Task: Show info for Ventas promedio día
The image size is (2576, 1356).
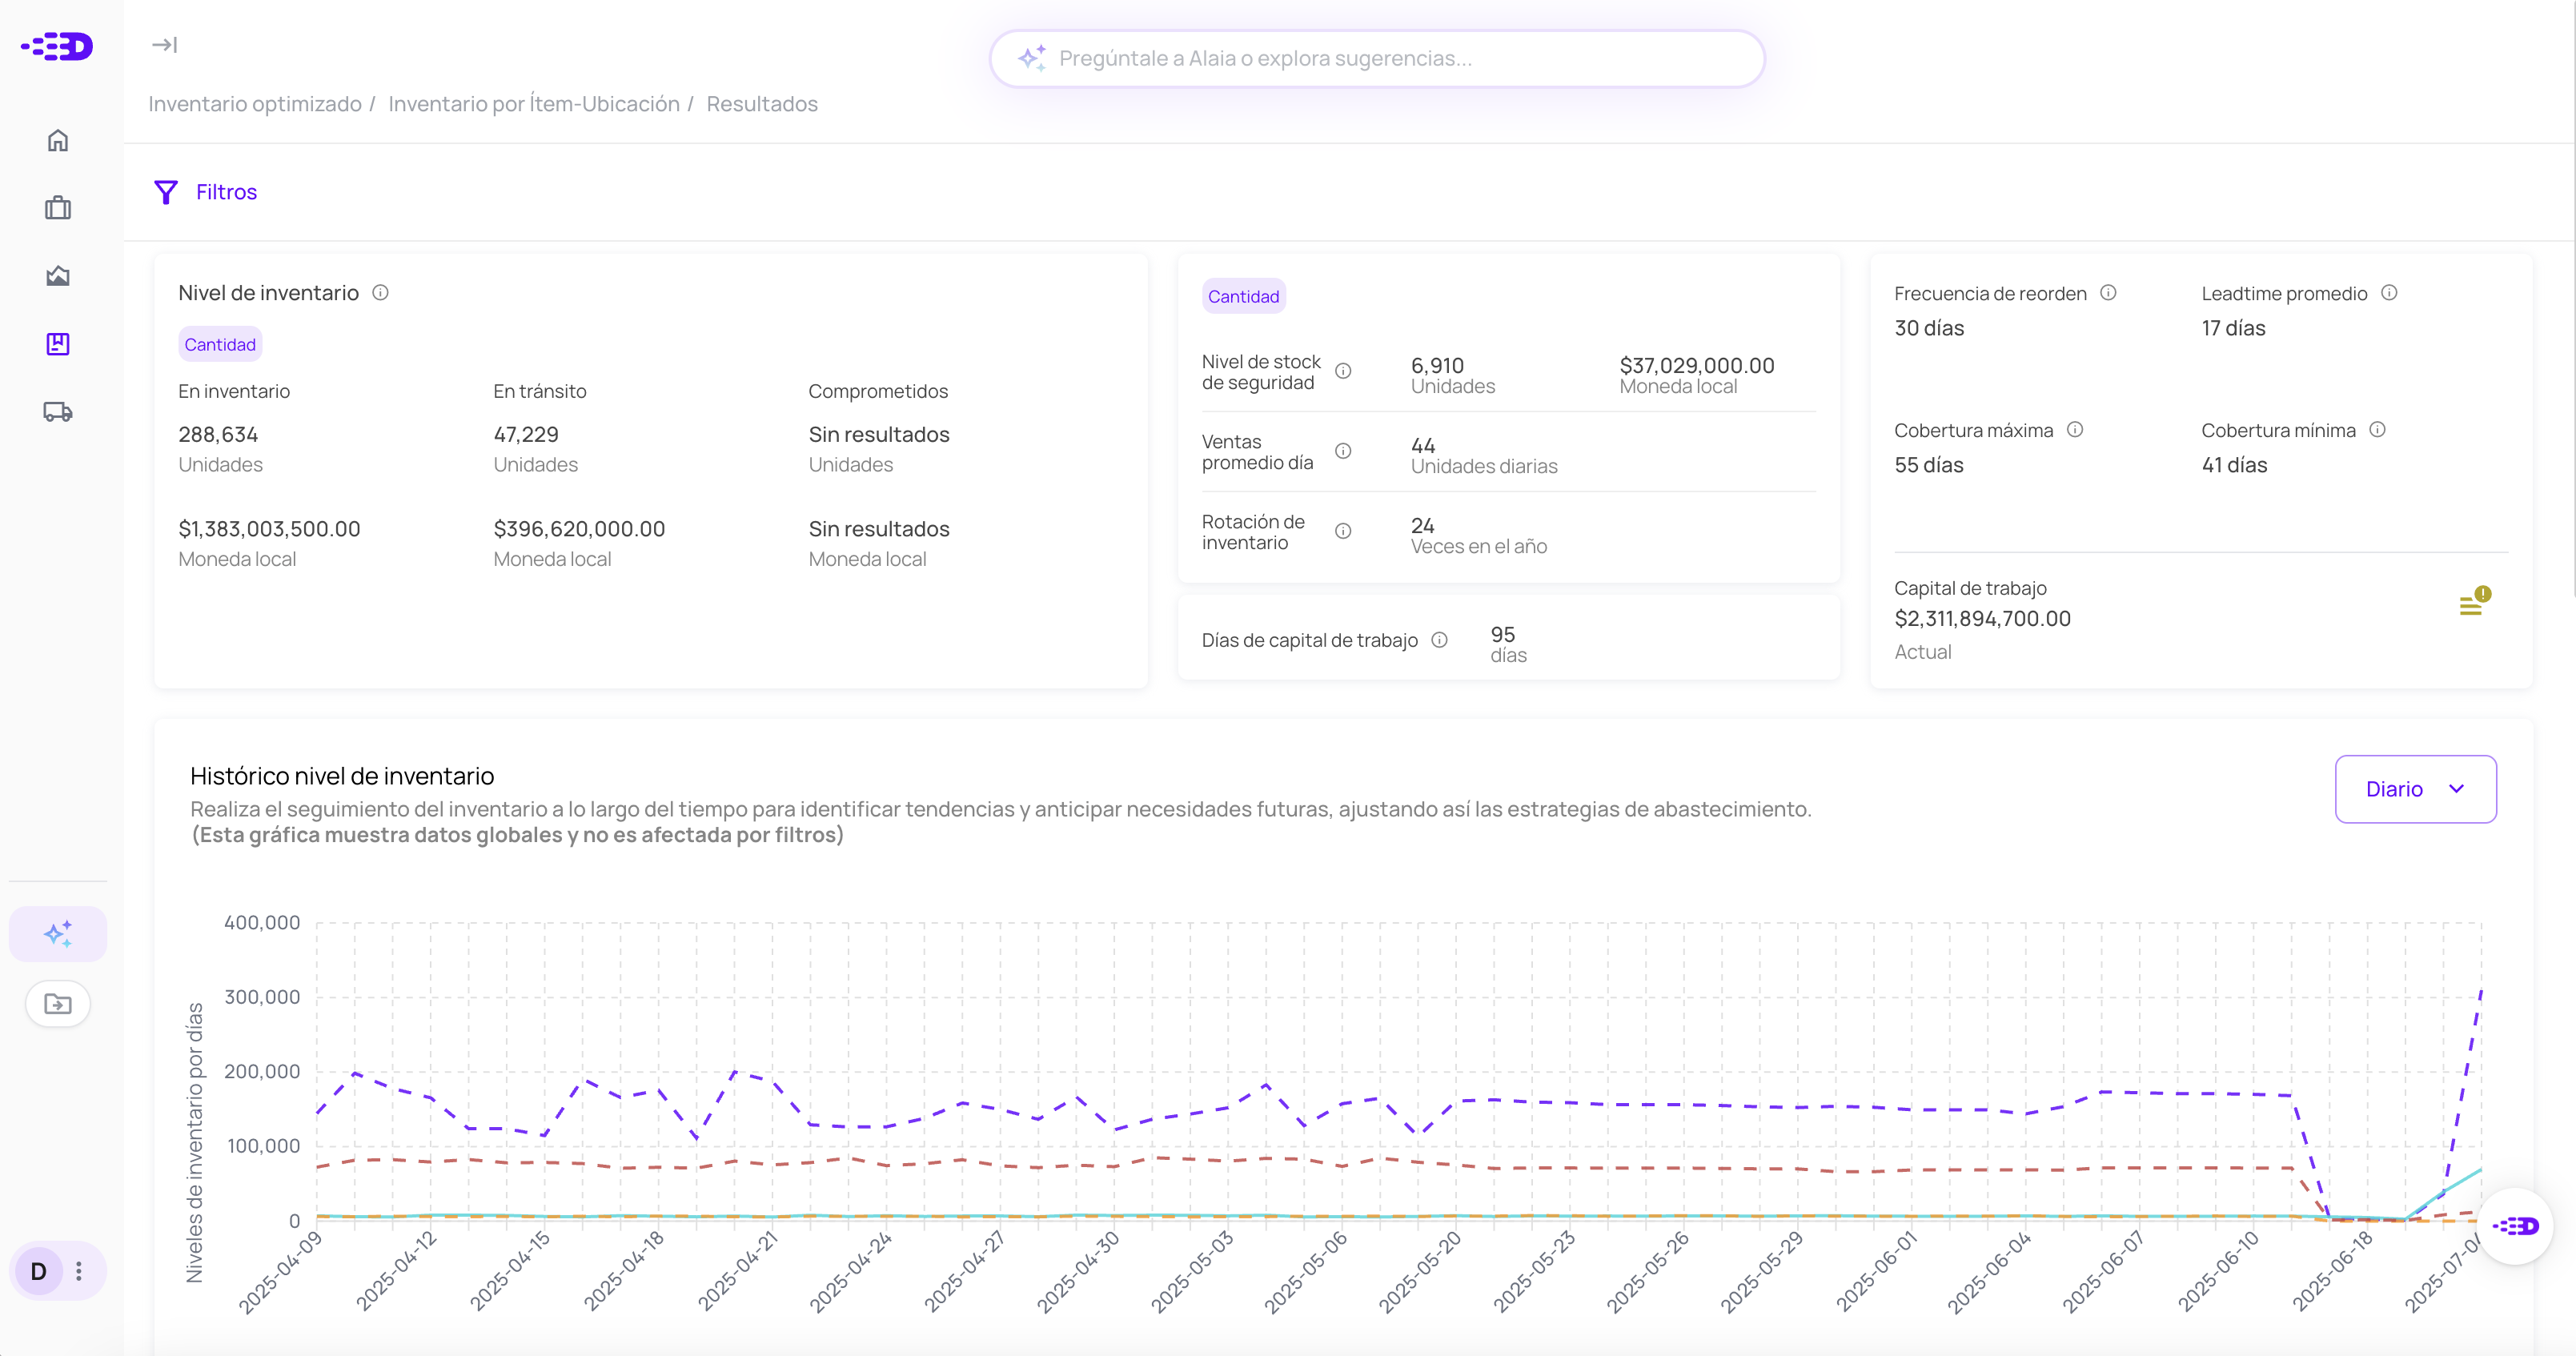Action: coord(1343,451)
